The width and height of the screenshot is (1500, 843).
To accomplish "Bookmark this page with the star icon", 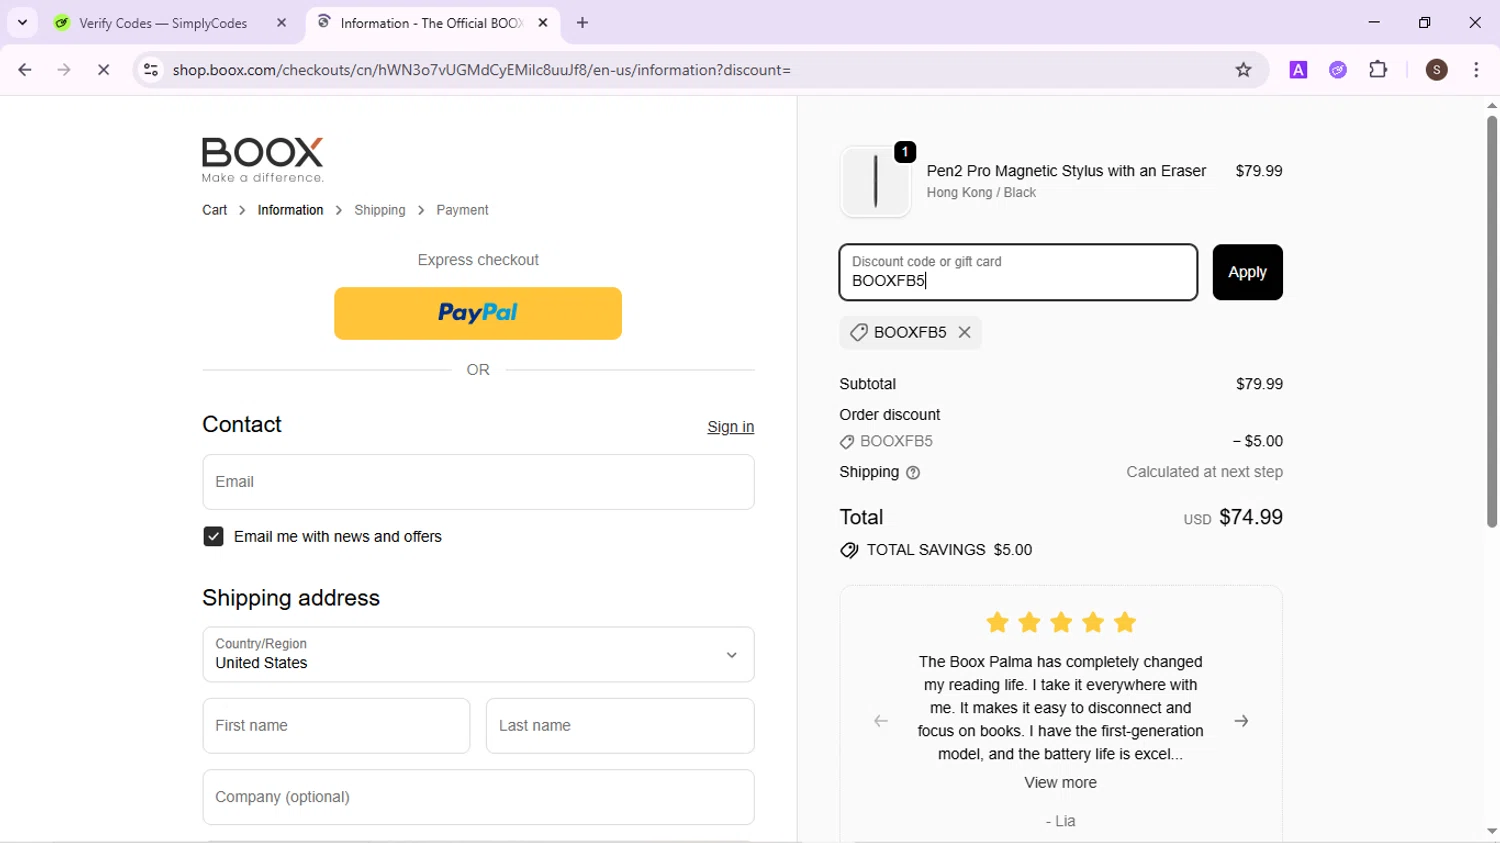I will (1244, 70).
